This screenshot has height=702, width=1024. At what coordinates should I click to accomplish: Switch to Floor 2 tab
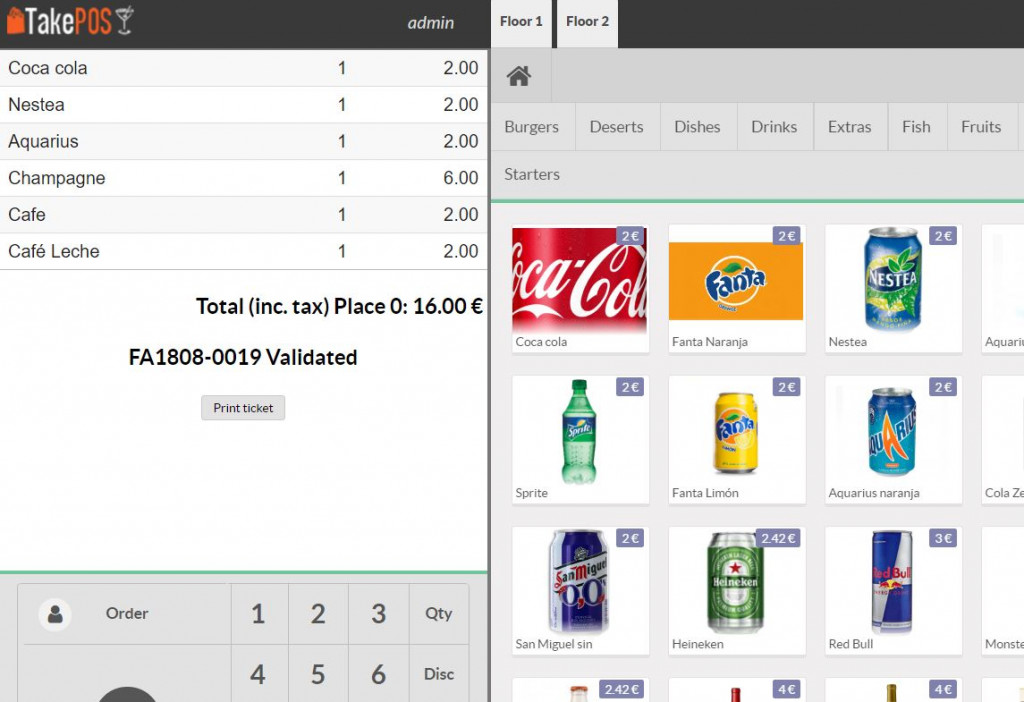[x=587, y=22]
